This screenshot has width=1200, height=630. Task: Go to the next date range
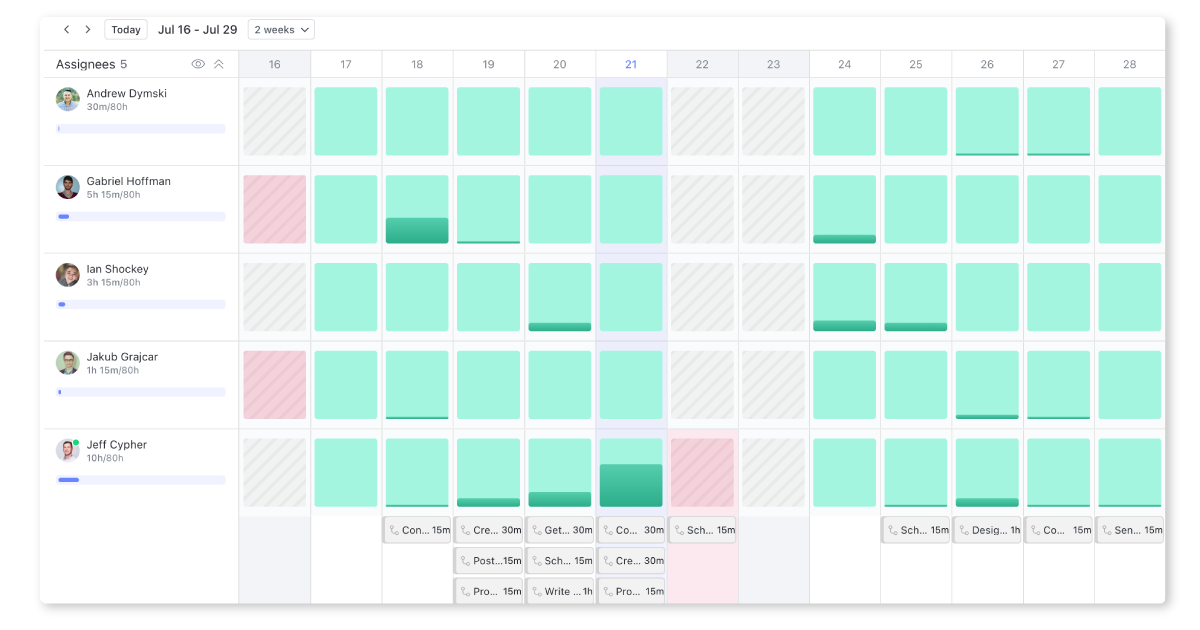click(x=88, y=30)
